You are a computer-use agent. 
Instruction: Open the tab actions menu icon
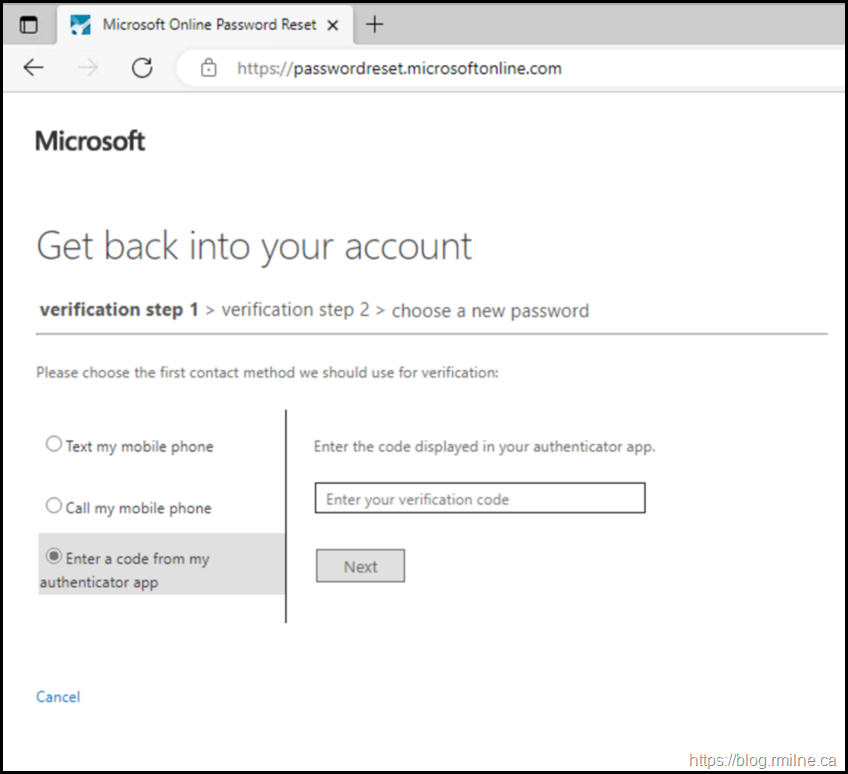(x=29, y=25)
